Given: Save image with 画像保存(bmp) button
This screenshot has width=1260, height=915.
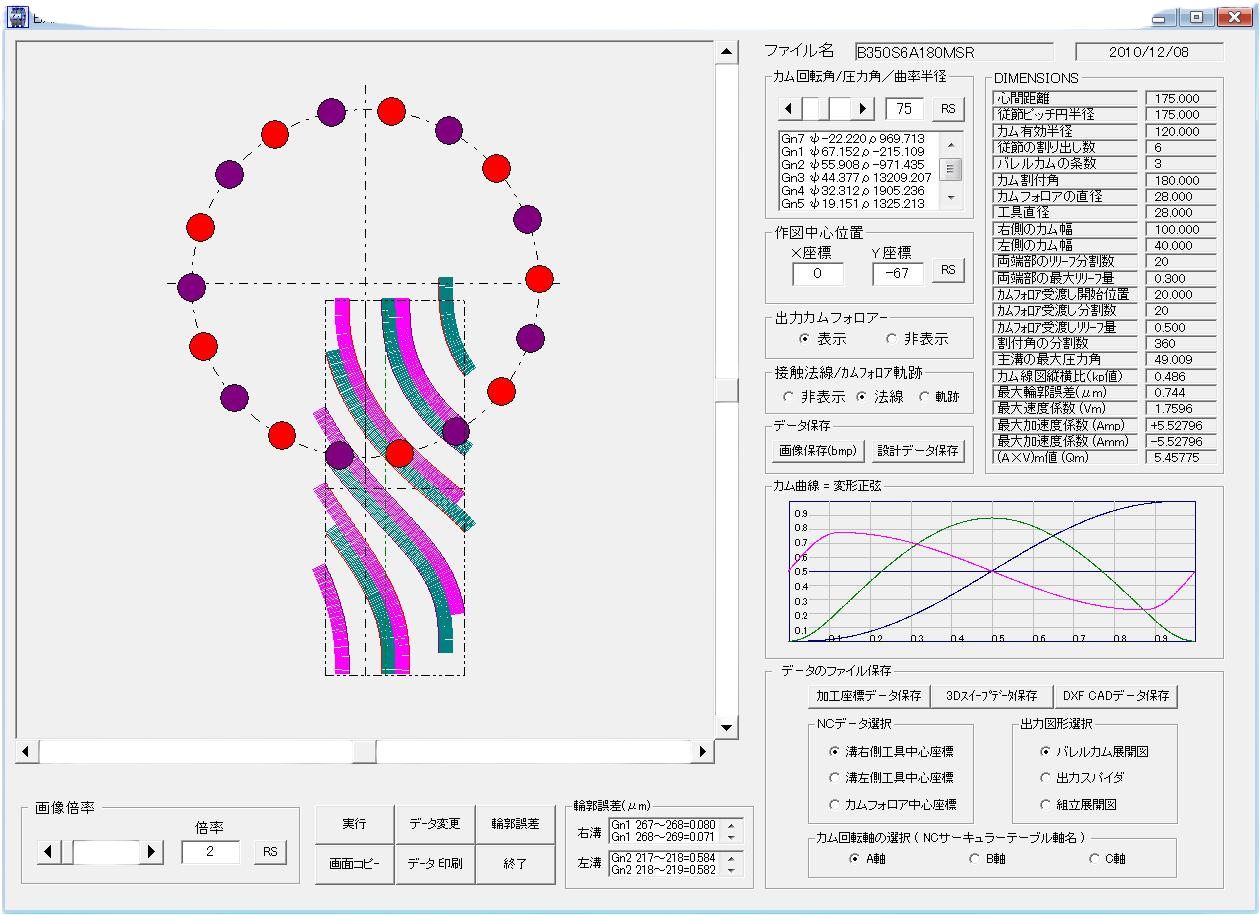Looking at the screenshot, I should point(818,451).
